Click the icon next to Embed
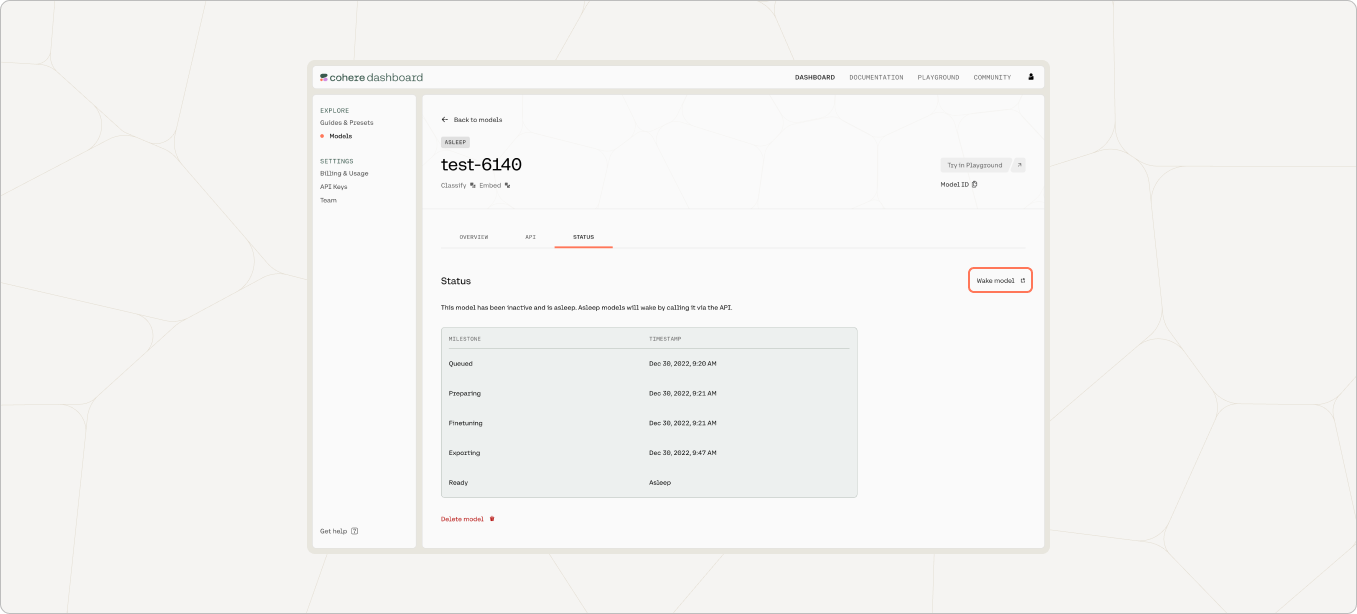1357x614 pixels. point(508,185)
